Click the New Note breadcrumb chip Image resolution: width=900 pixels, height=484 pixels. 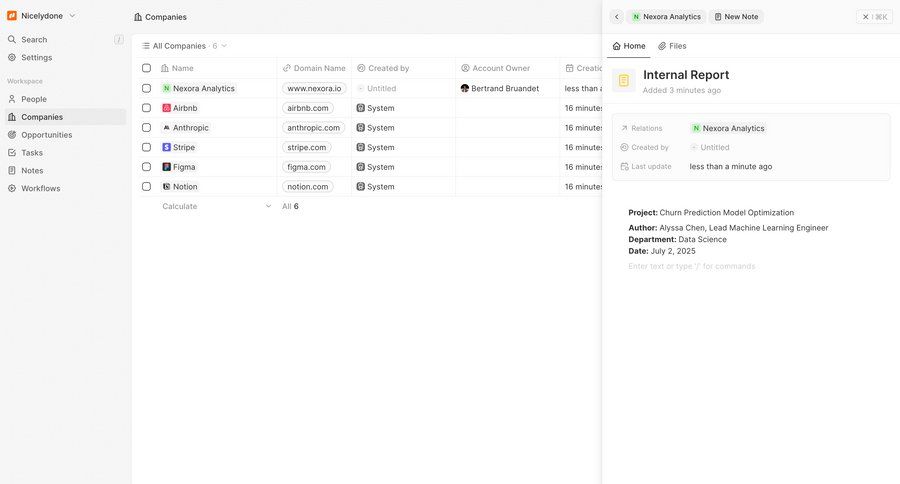[x=736, y=17]
